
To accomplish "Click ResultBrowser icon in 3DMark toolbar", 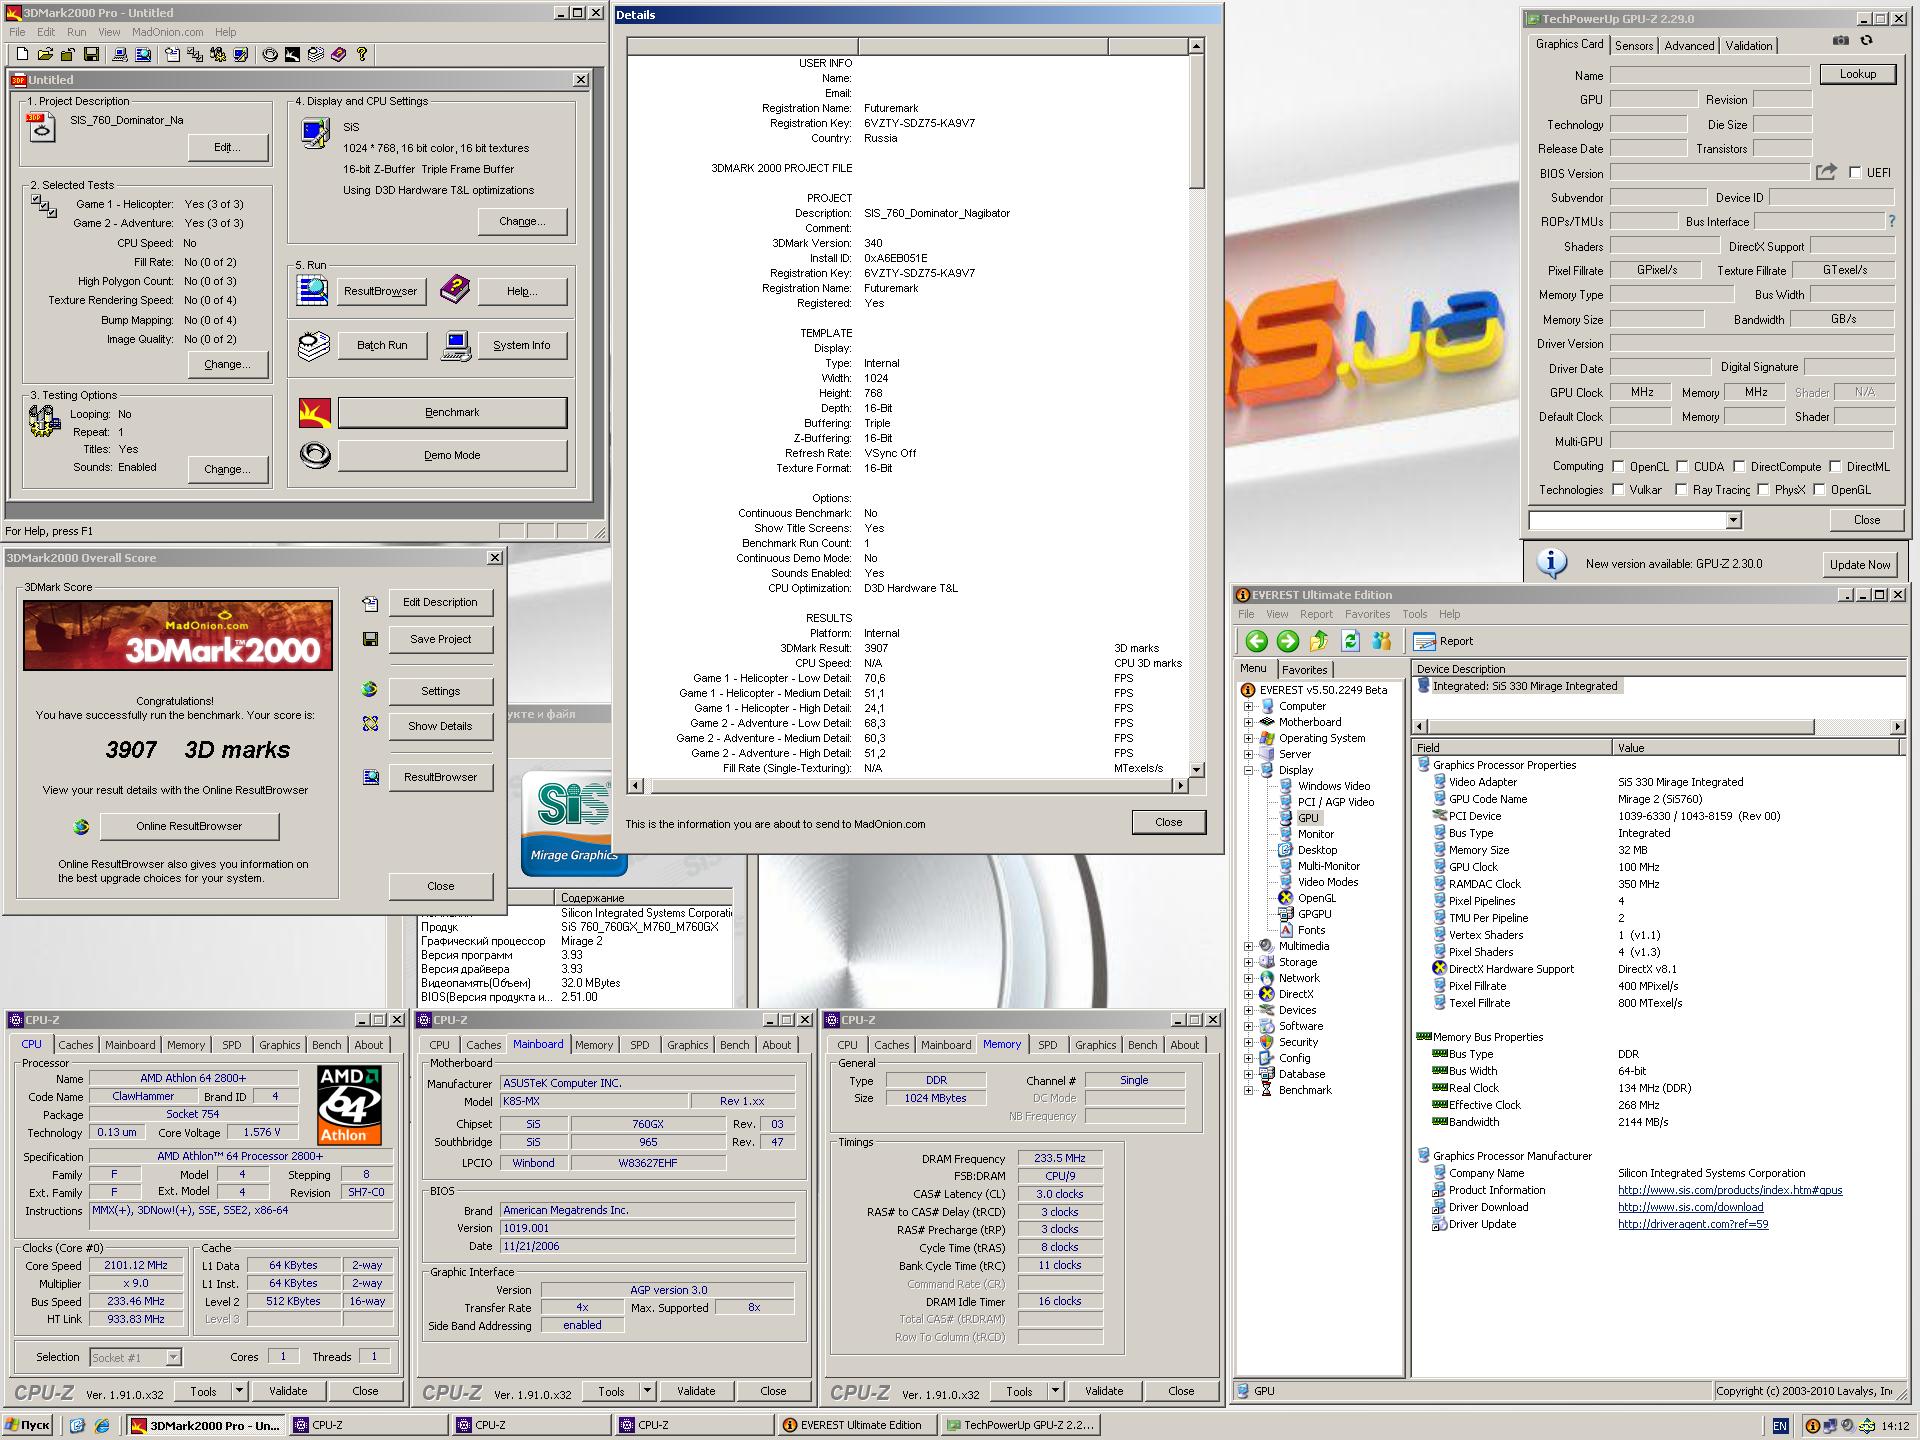I will coord(143,54).
